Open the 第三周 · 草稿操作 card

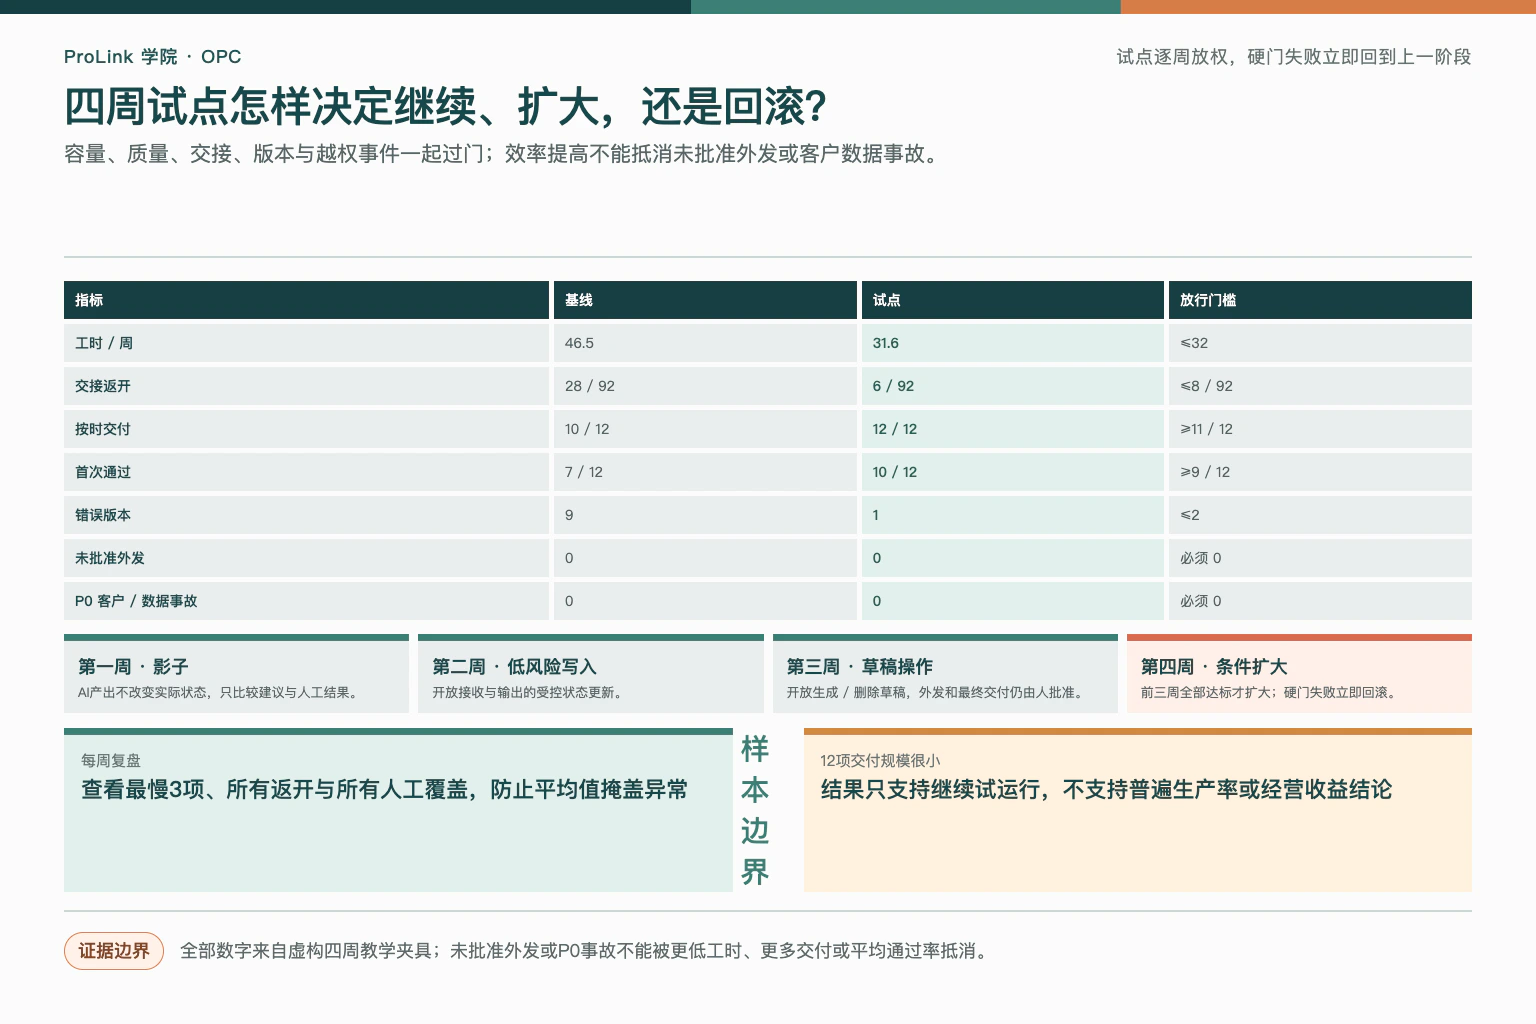tap(945, 674)
